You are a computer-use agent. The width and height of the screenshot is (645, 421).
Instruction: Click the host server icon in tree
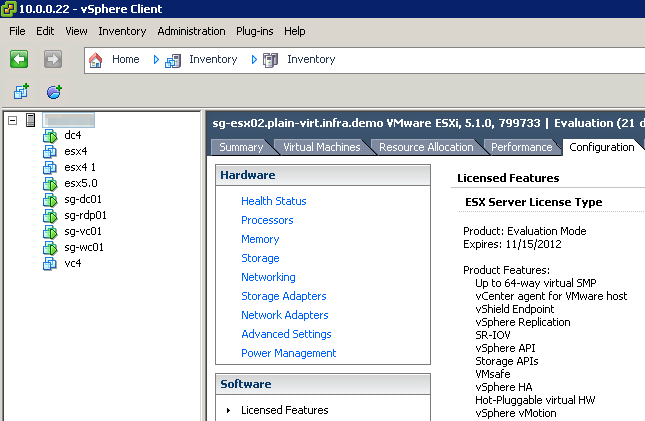(x=30, y=120)
